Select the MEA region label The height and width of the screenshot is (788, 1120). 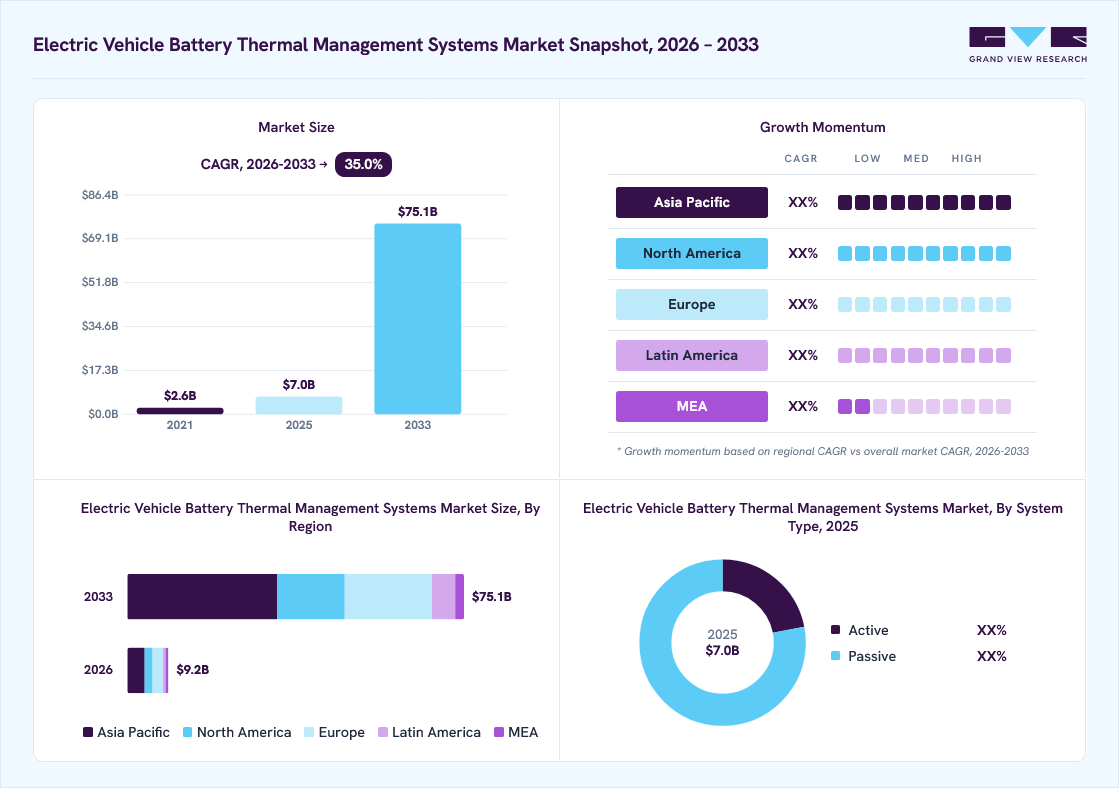[x=691, y=407]
